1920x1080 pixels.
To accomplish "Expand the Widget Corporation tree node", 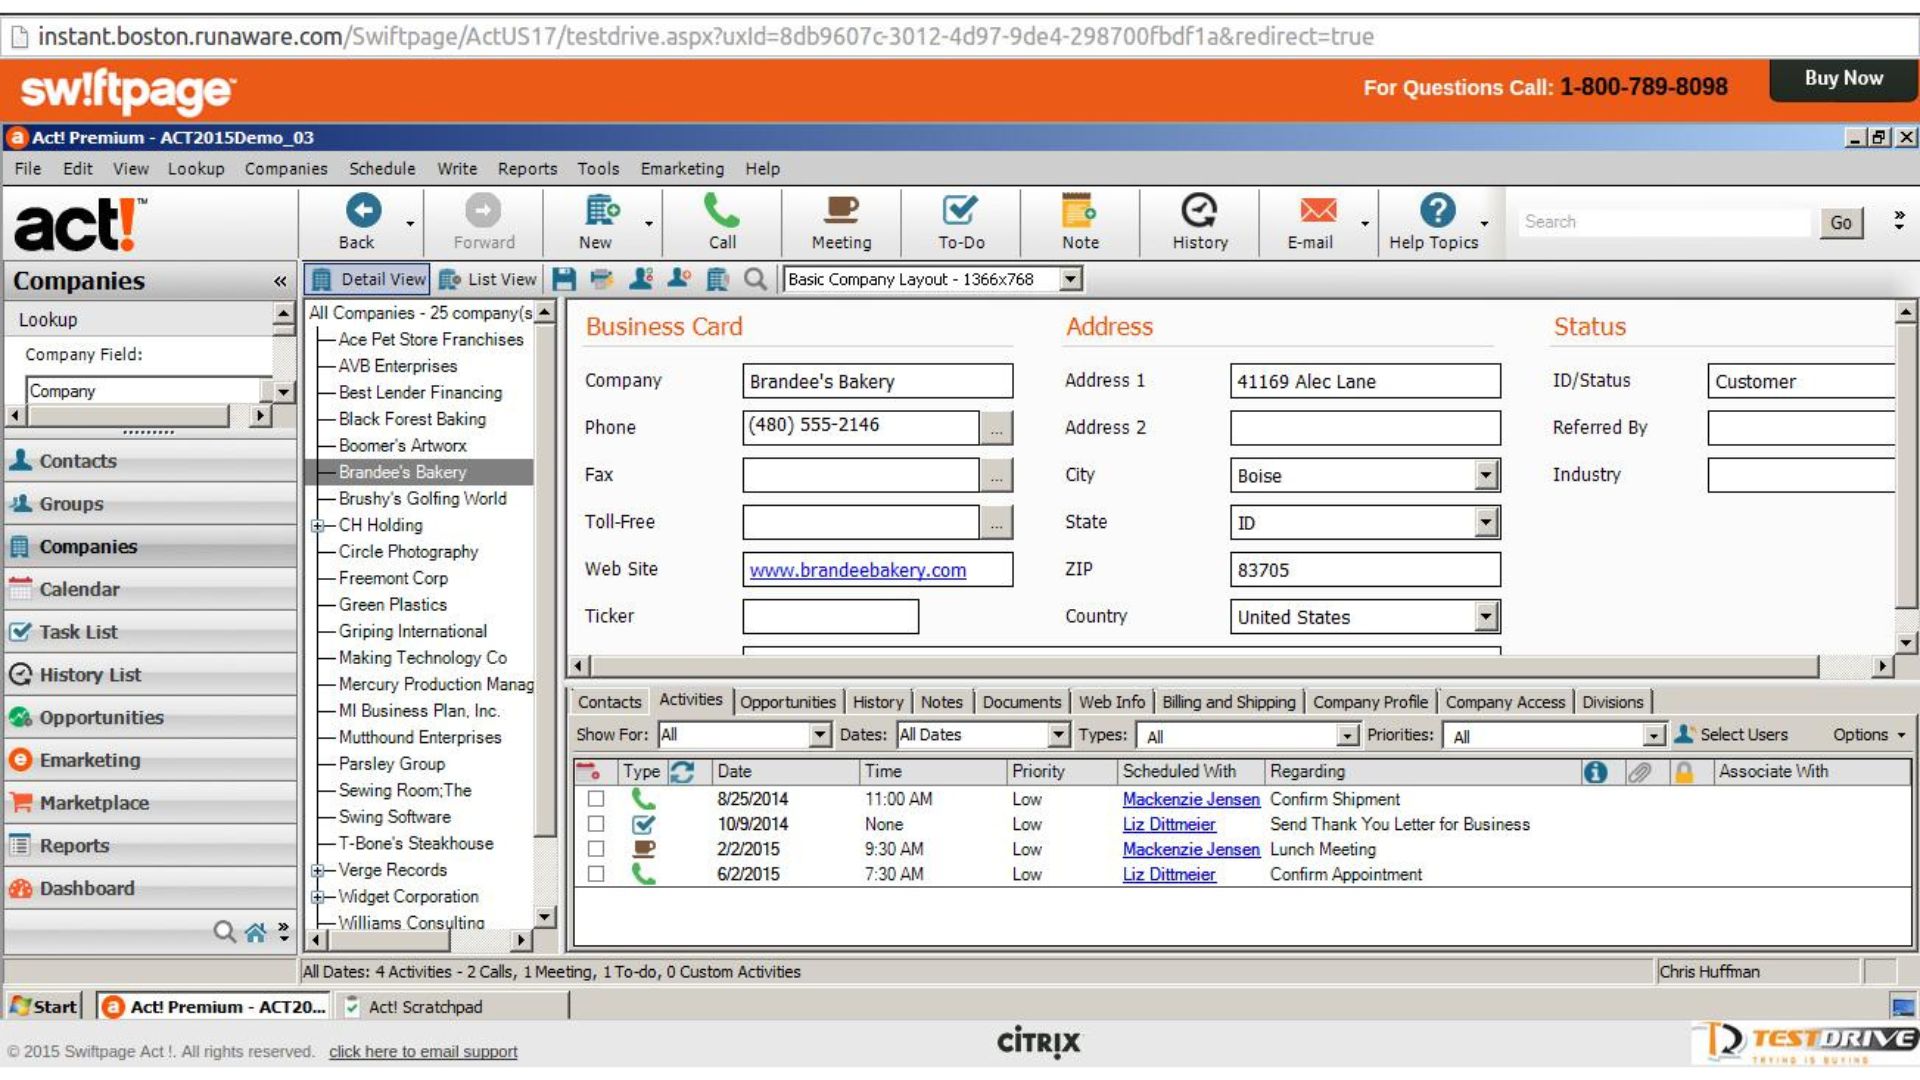I will coord(317,897).
